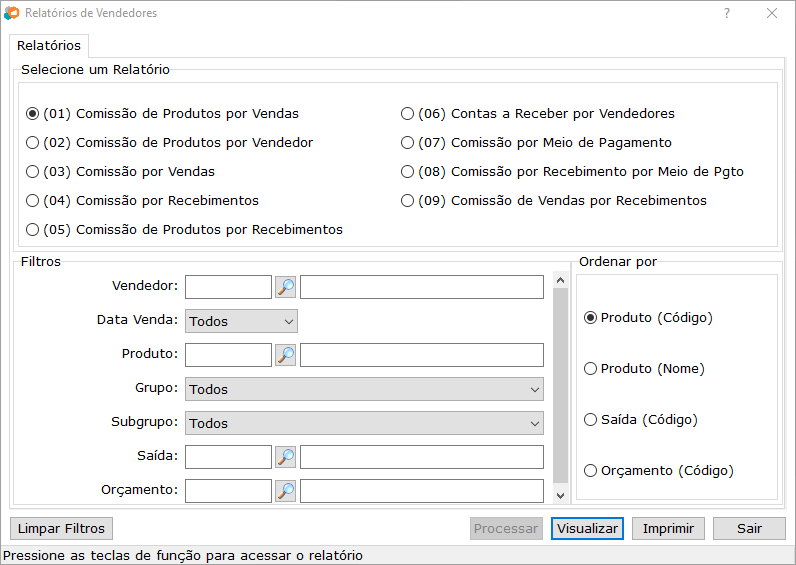The image size is (796, 565).
Task: Switch to the Relatórios tab
Action: [49, 46]
